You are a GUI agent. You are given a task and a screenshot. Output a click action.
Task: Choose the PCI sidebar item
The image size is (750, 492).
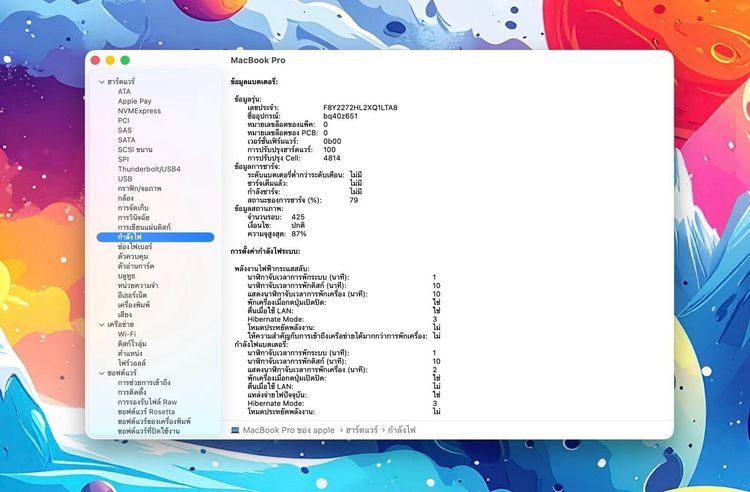(123, 120)
